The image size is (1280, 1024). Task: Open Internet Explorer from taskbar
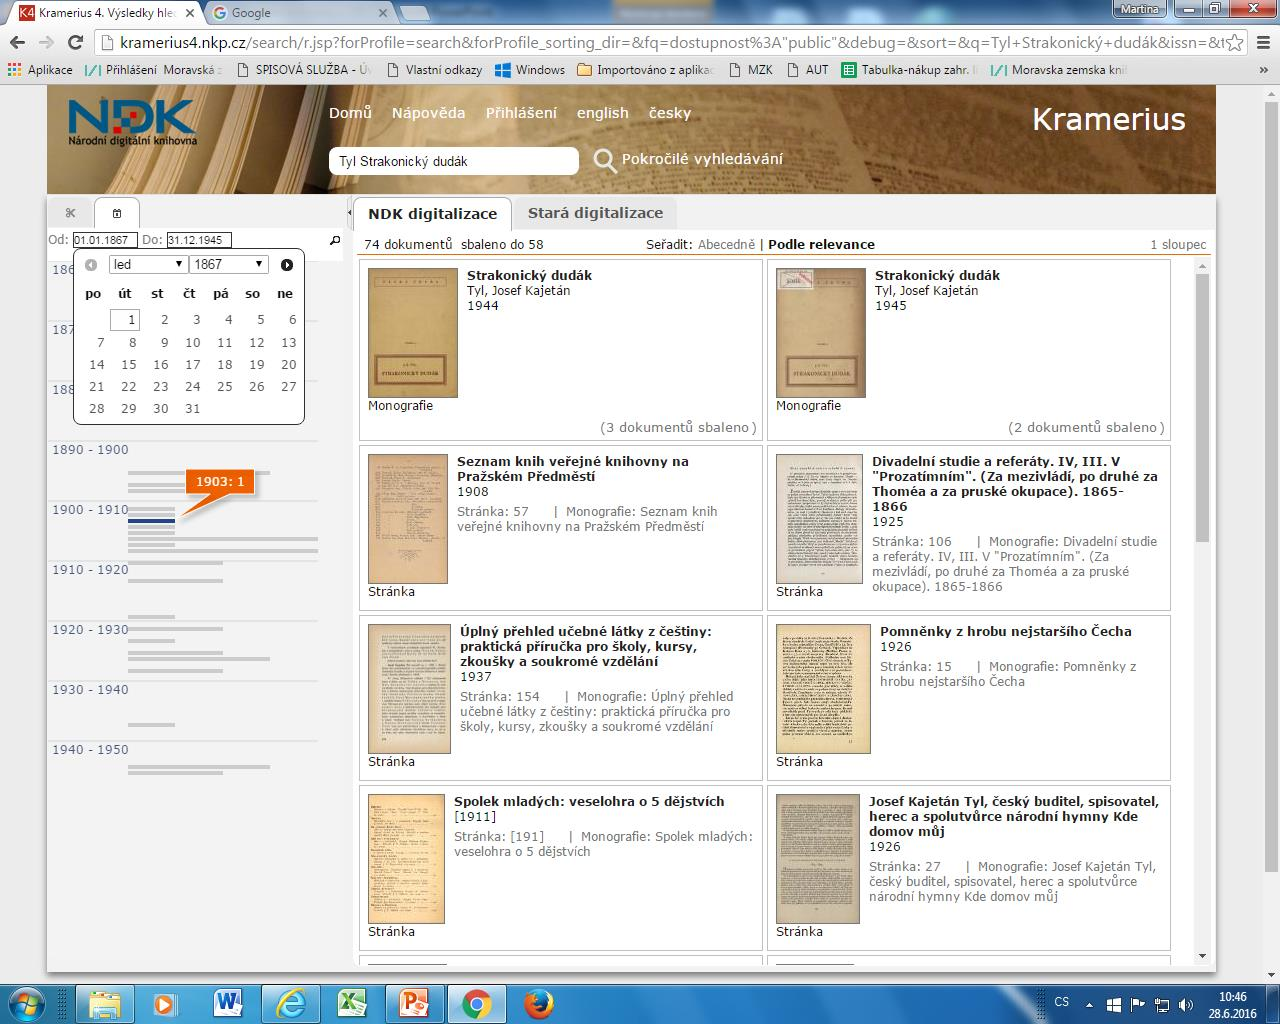(x=290, y=1003)
